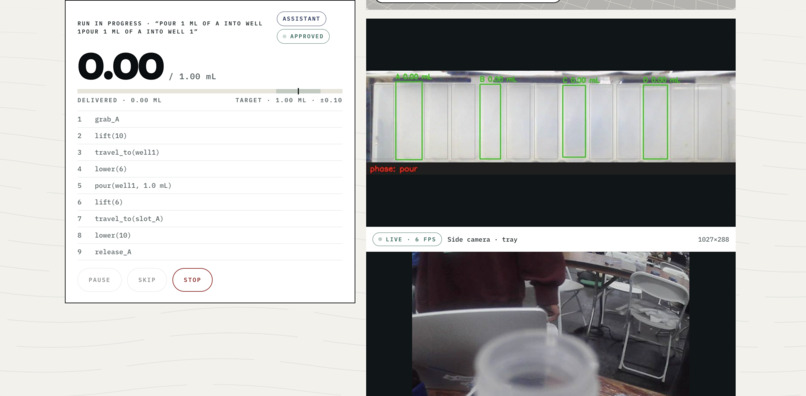Select step 1 grab_A

[210, 119]
